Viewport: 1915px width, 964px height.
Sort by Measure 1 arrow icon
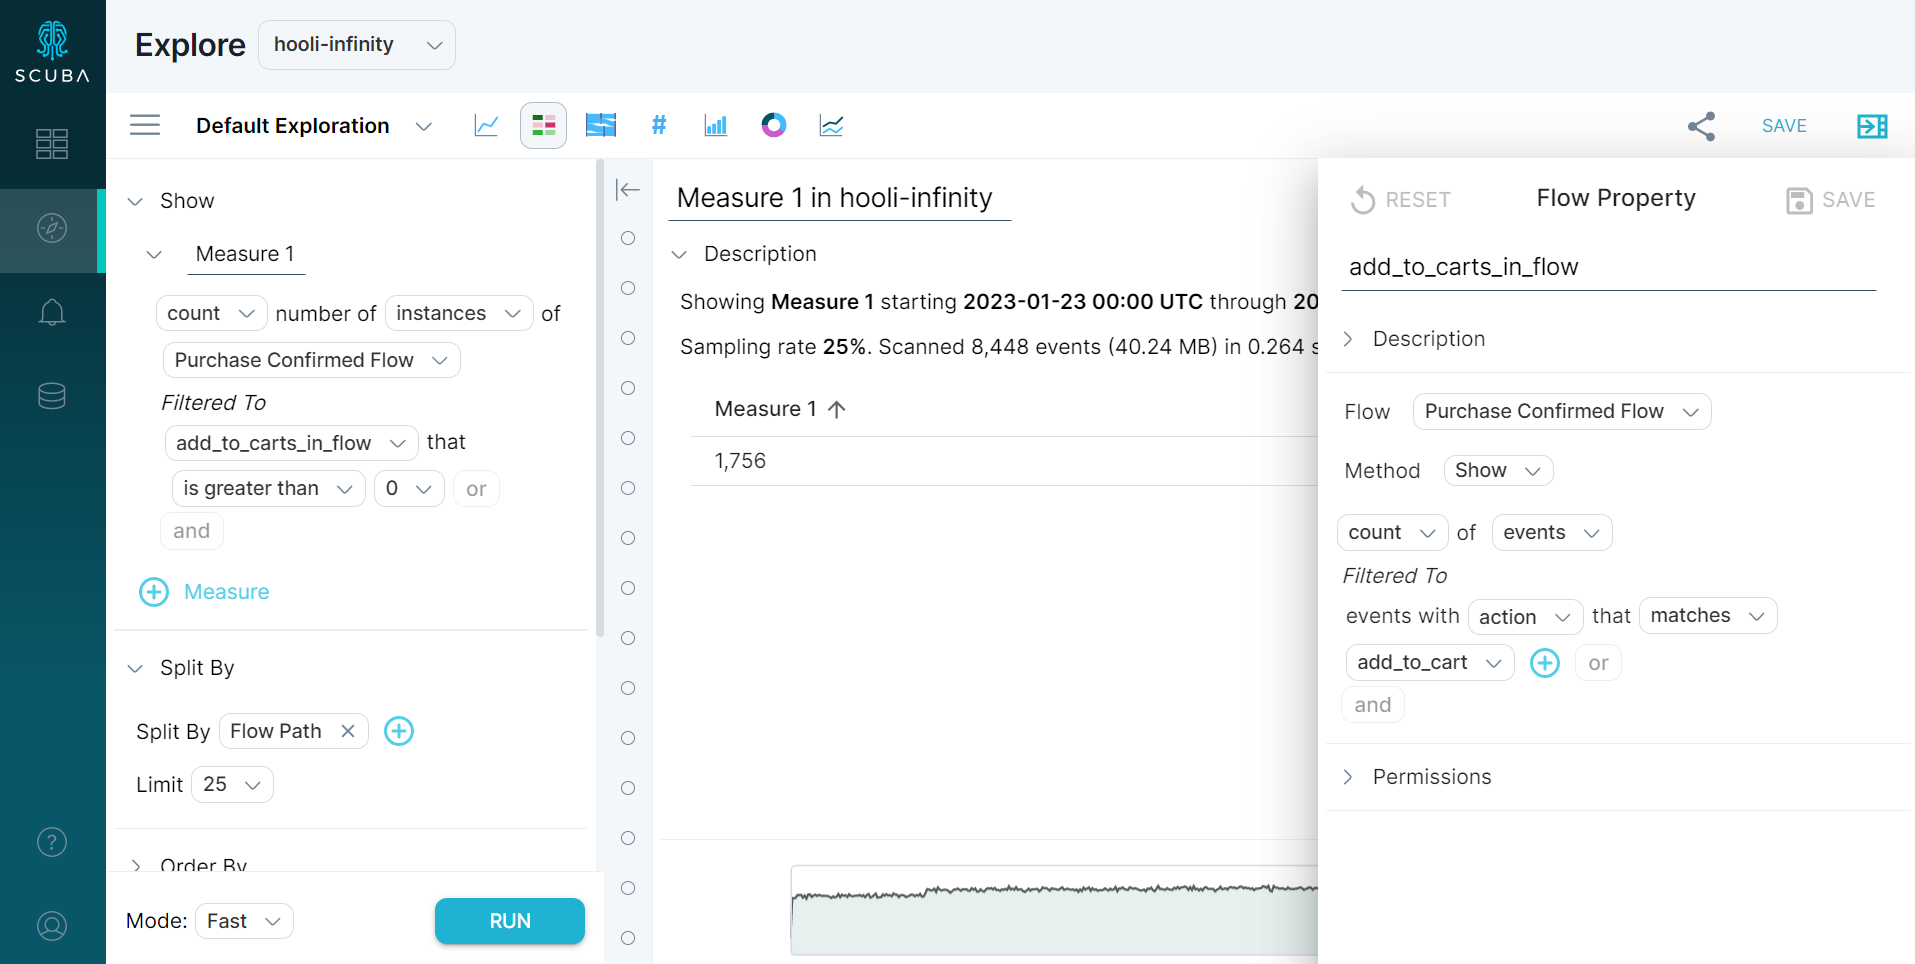click(x=838, y=409)
